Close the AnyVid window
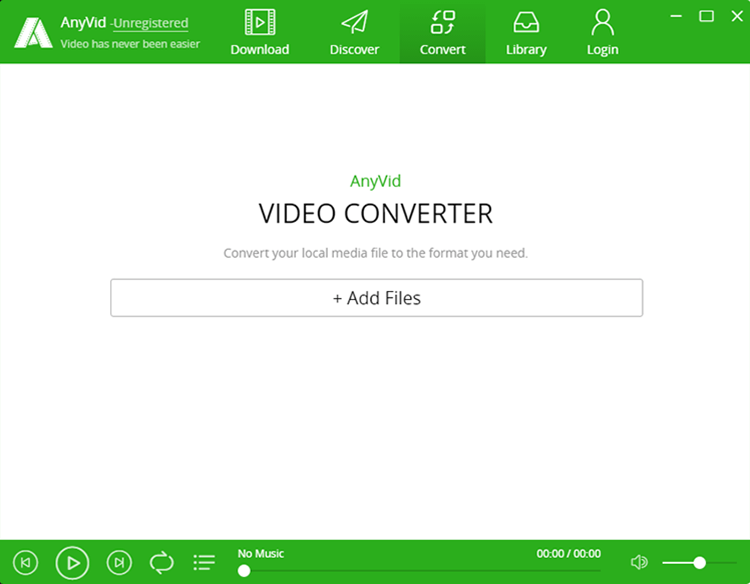The height and width of the screenshot is (584, 750). click(x=737, y=16)
